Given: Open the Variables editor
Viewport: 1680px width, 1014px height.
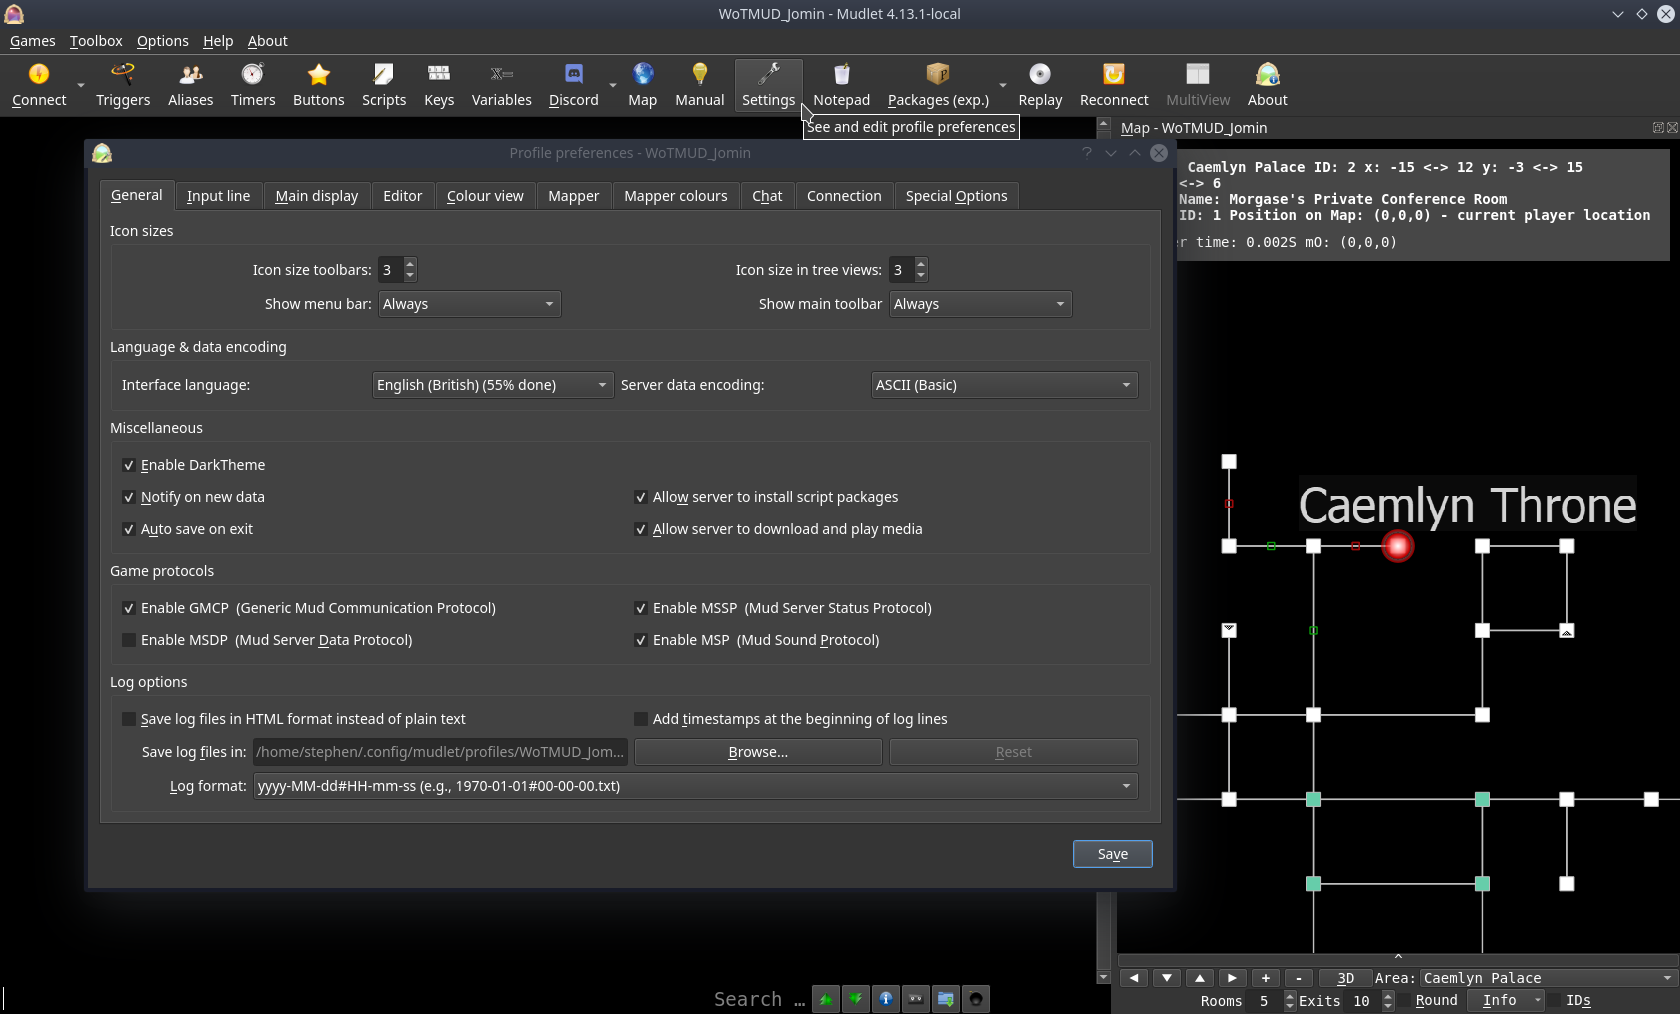Looking at the screenshot, I should tap(502, 85).
